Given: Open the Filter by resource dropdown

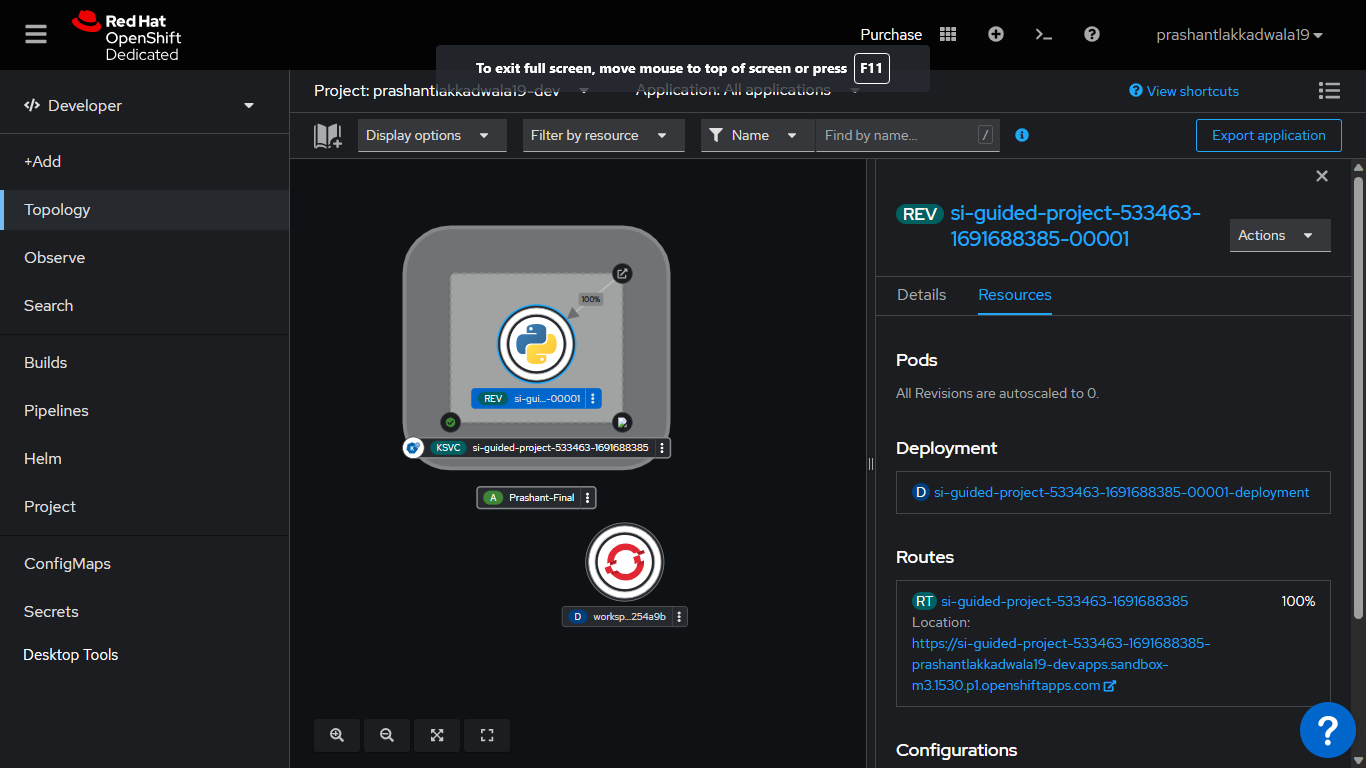Looking at the screenshot, I should tap(603, 135).
